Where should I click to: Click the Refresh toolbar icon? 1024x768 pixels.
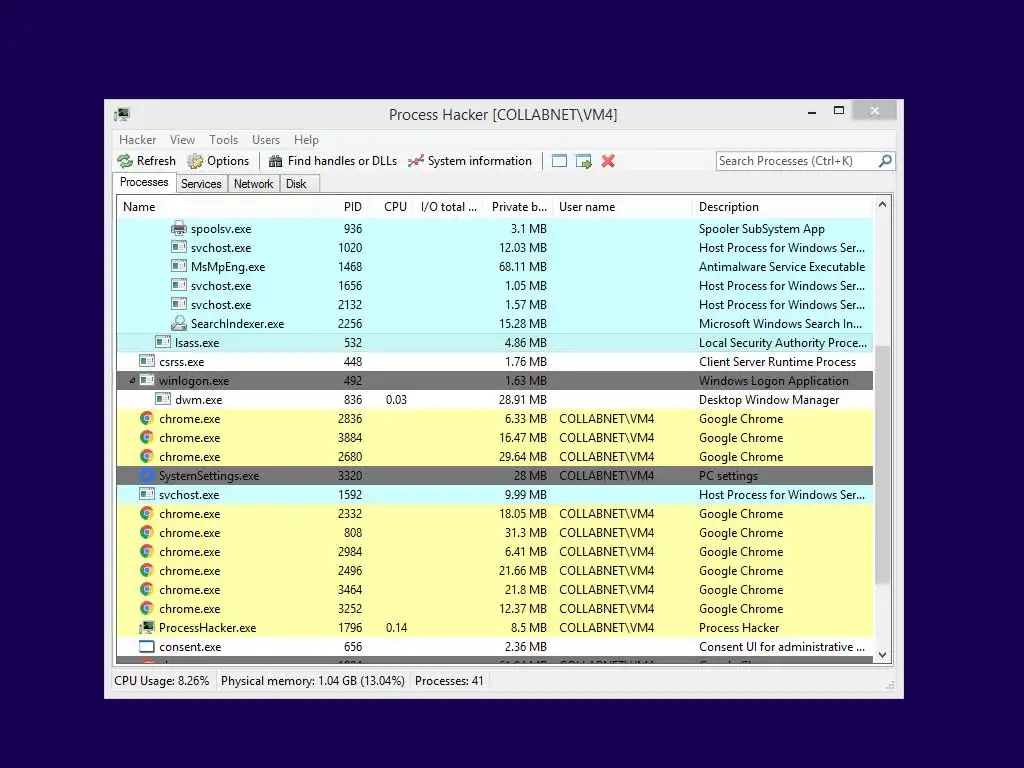point(125,161)
